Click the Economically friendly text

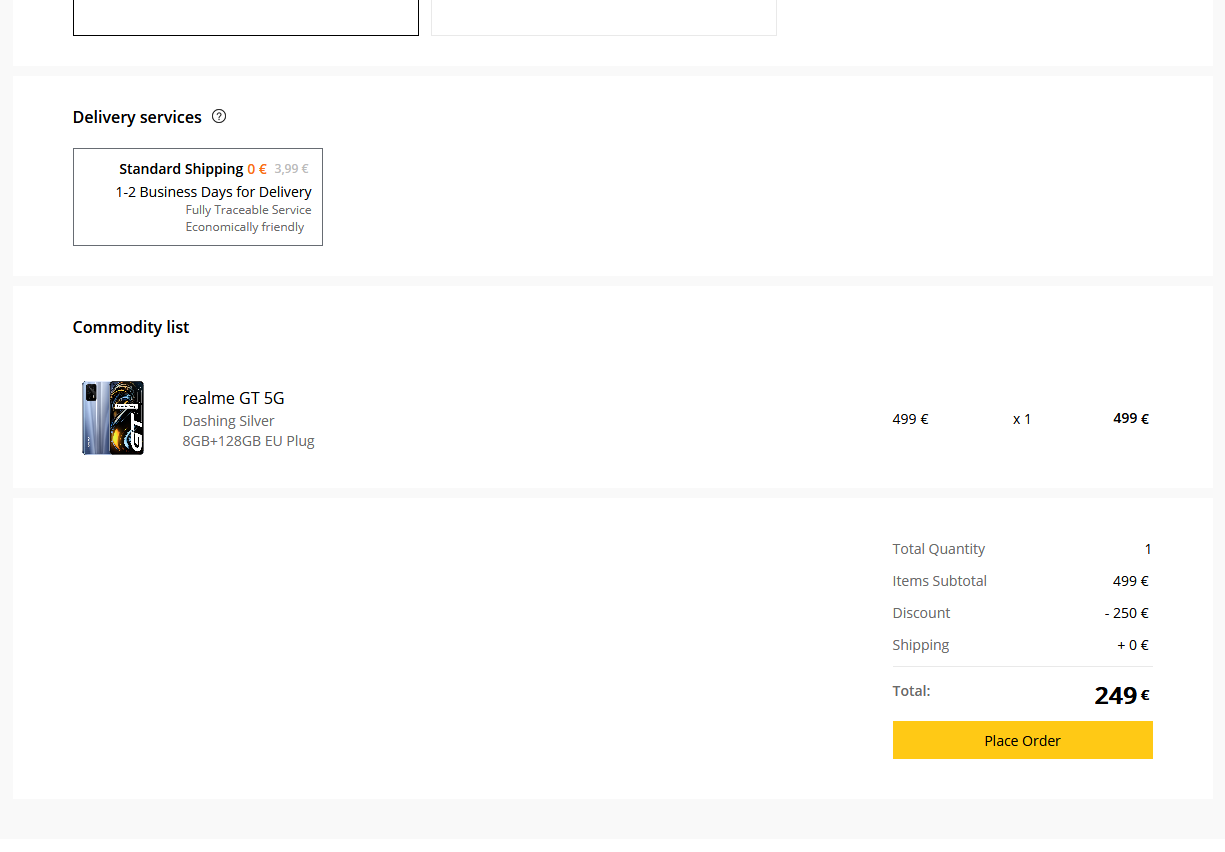pyautogui.click(x=245, y=227)
